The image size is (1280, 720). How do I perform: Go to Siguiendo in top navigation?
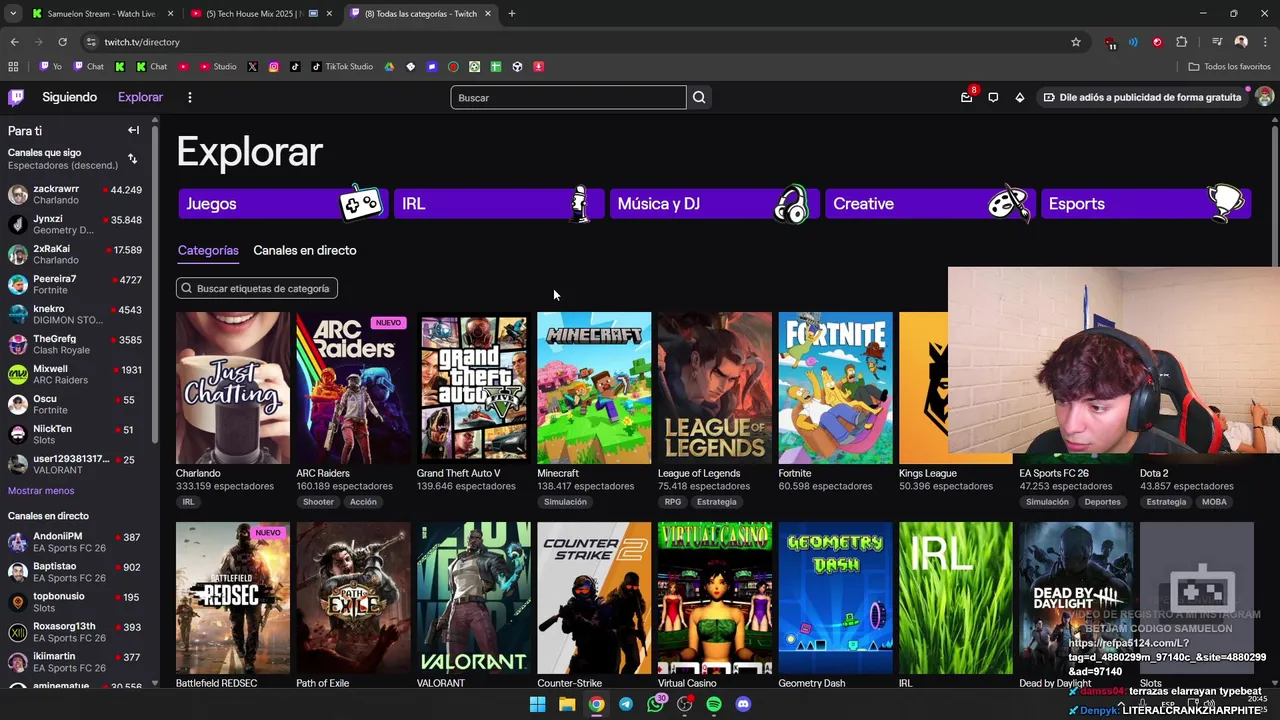[x=70, y=97]
